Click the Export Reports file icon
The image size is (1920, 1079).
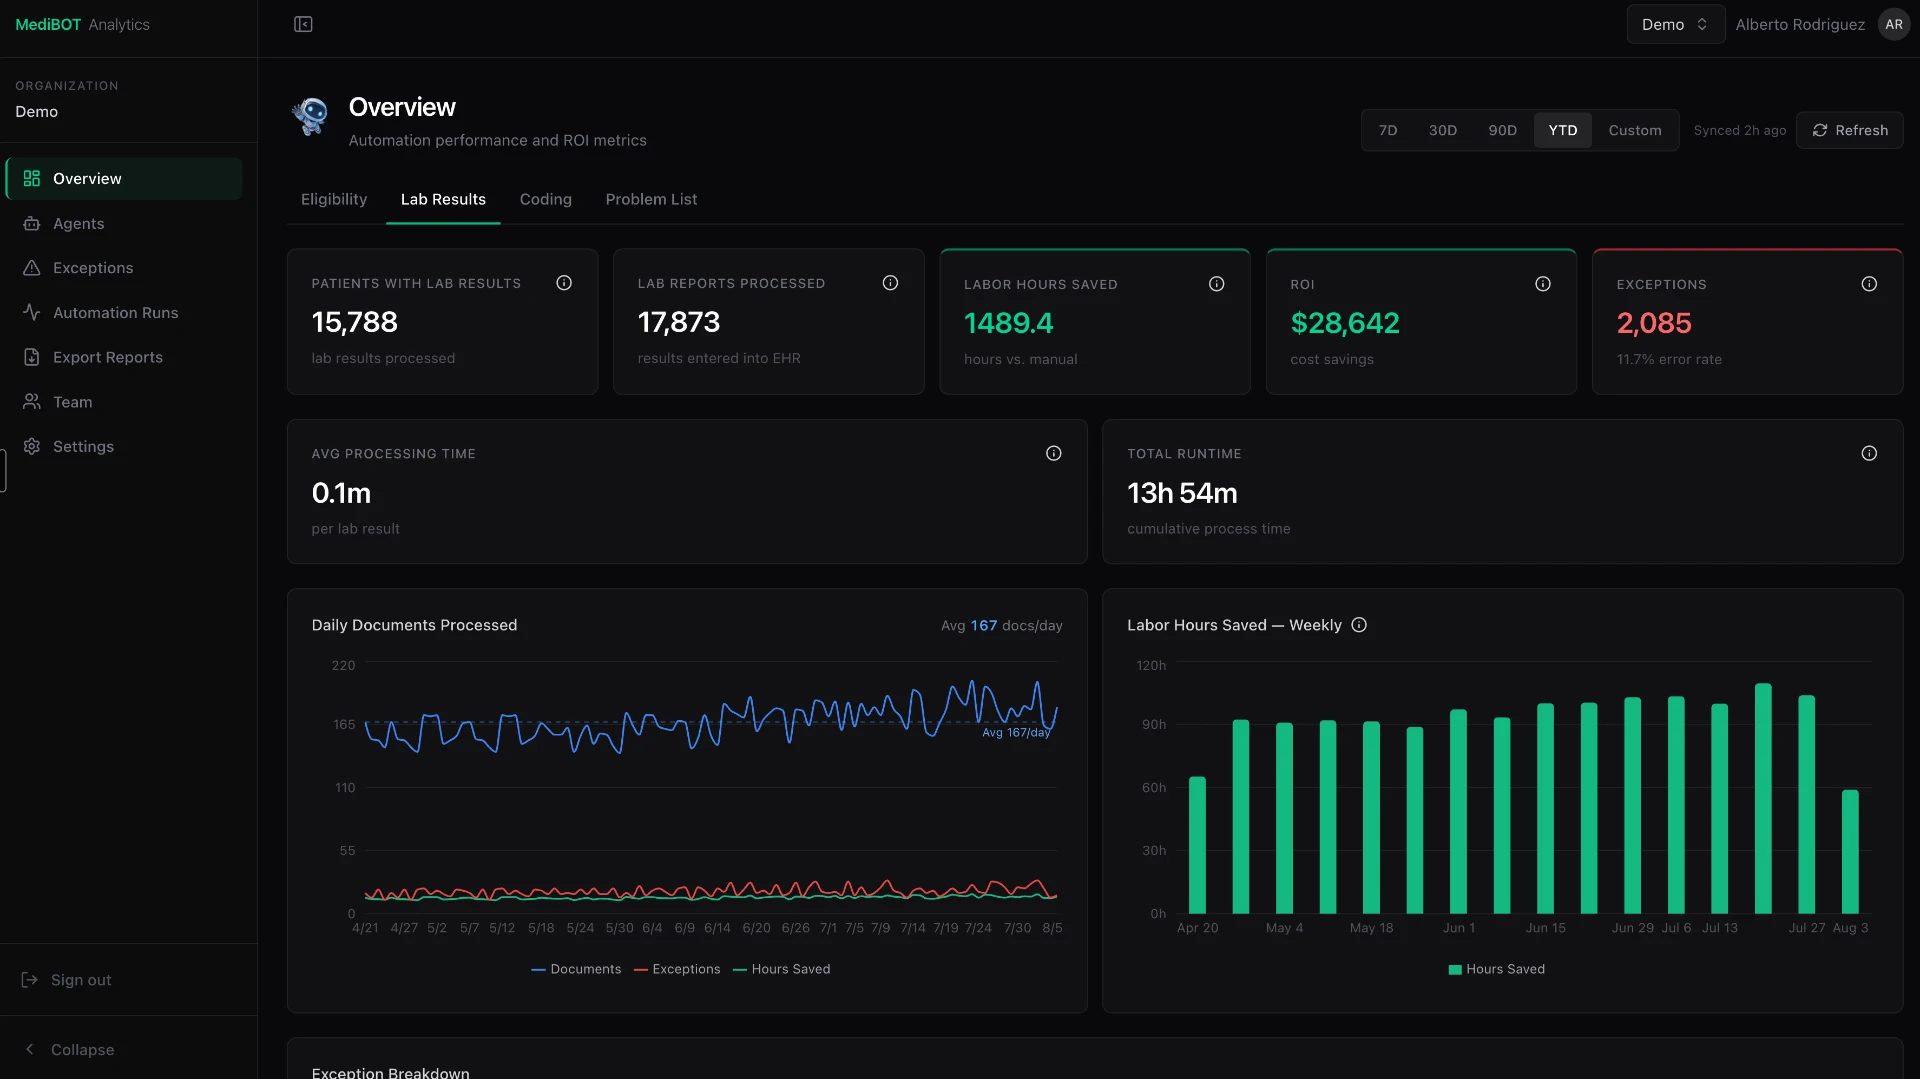(32, 357)
